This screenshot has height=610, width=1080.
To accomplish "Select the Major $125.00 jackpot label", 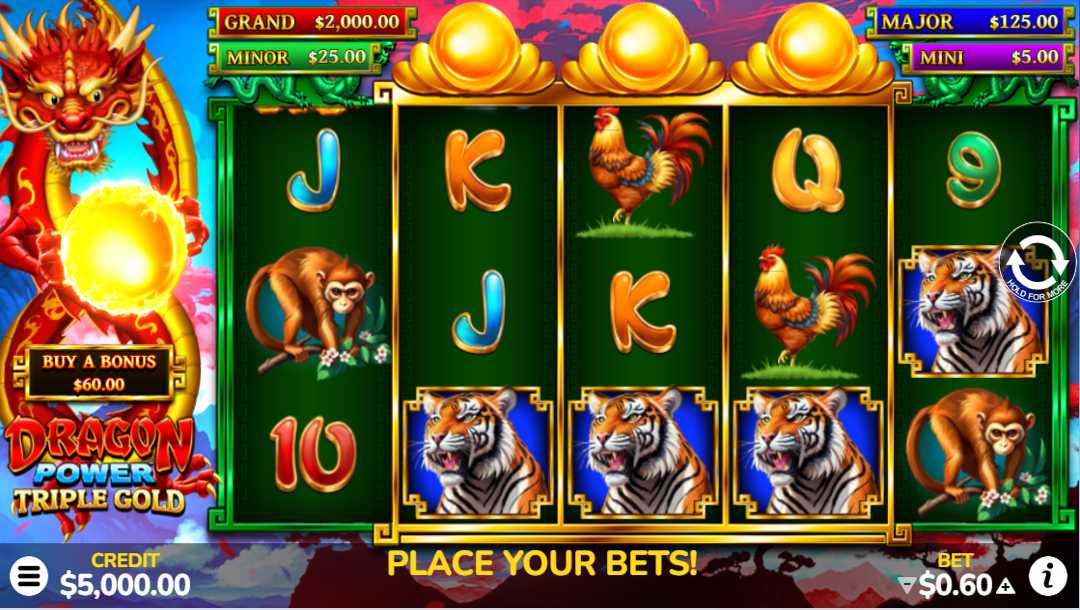I will point(970,22).
